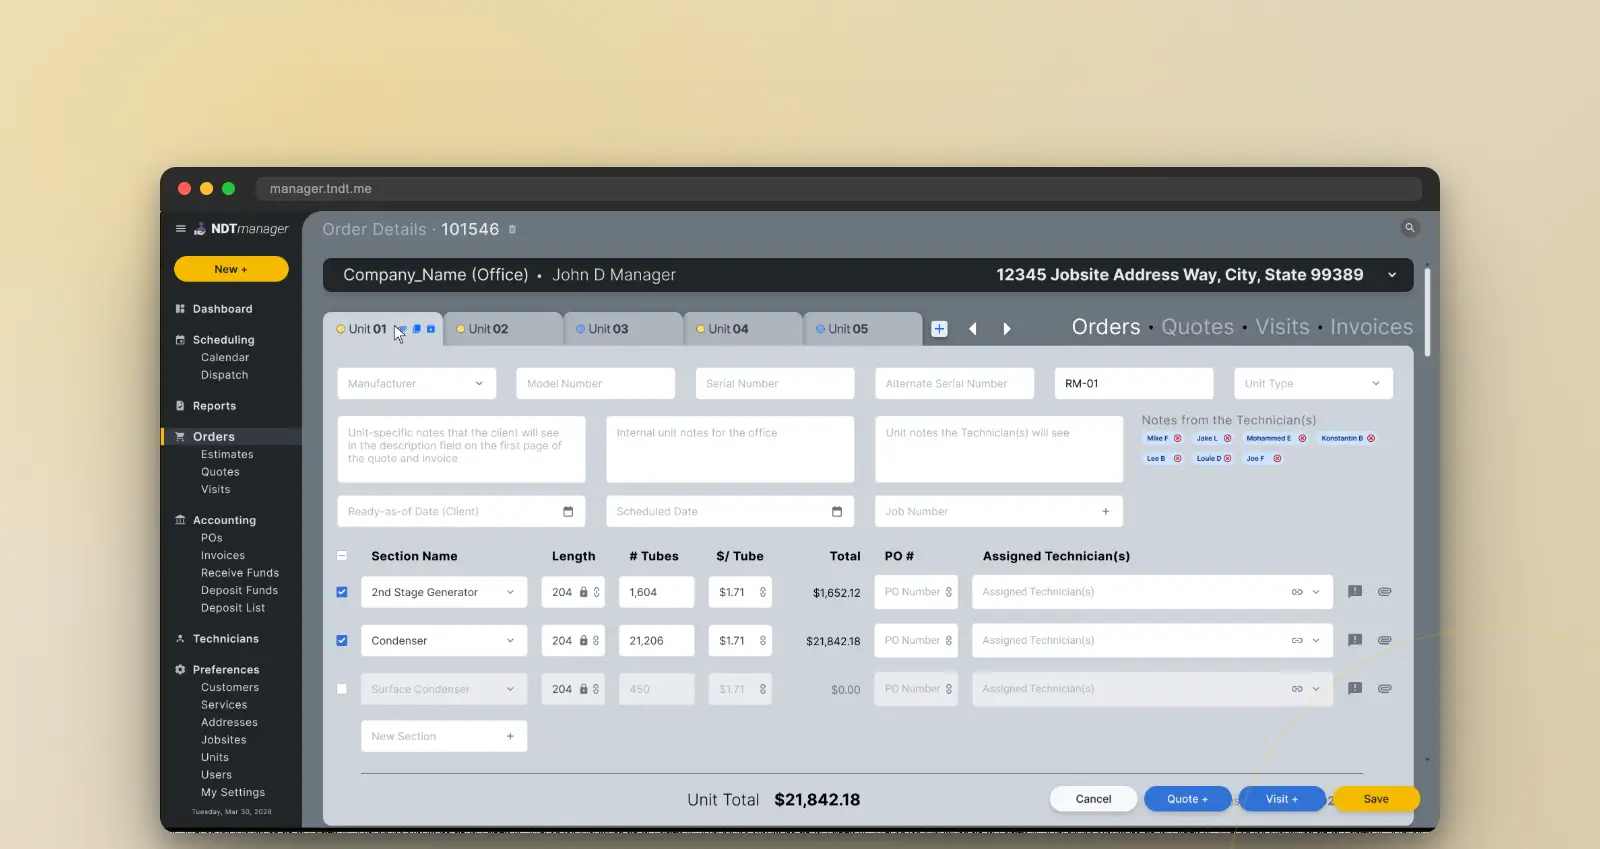Screen dimensions: 1600x849
Task: Open Technicians in the sidebar
Action: click(225, 639)
